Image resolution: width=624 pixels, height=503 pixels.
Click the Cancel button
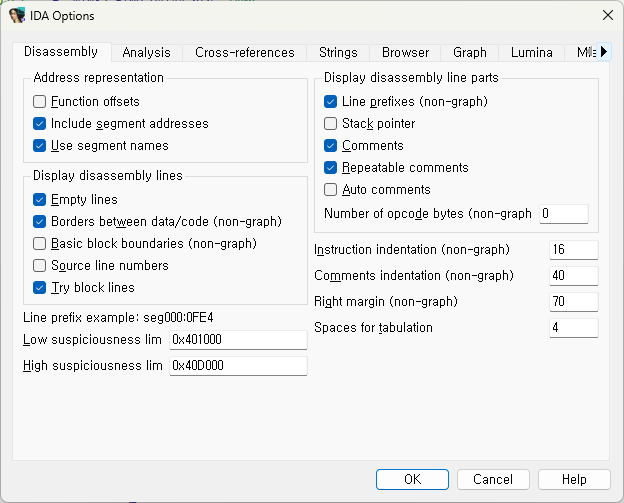point(493,479)
